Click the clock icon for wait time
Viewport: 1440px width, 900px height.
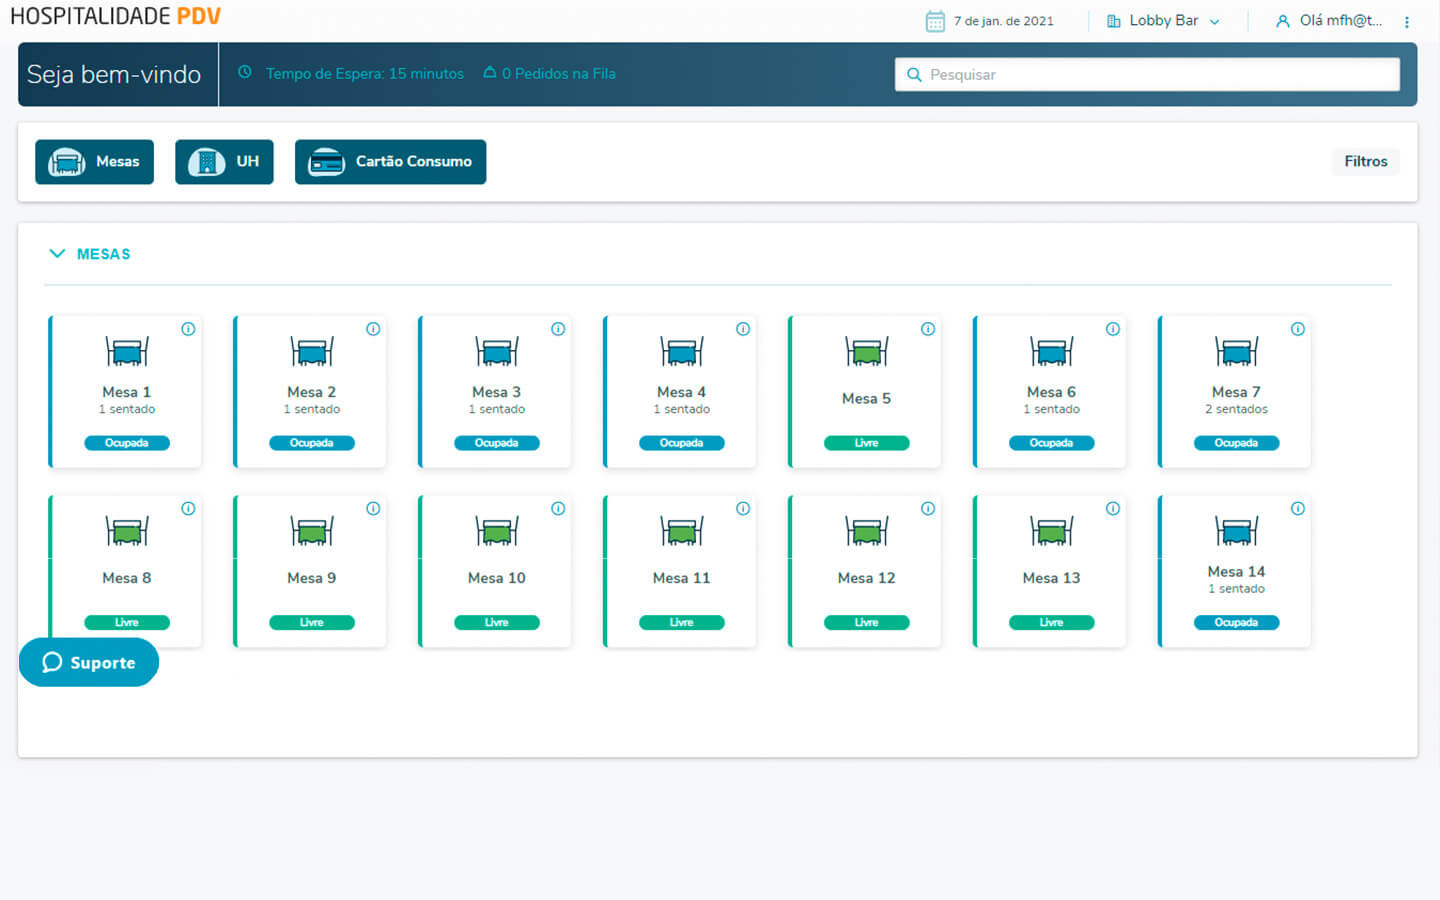point(245,73)
